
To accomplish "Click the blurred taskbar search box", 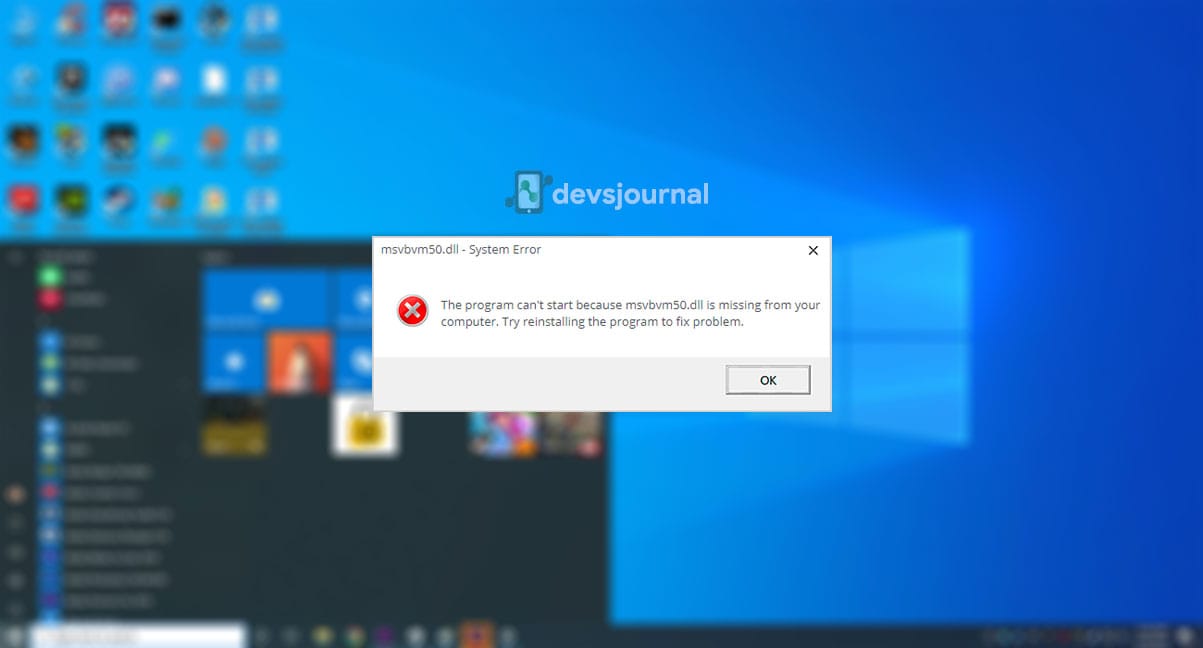I will pos(137,635).
